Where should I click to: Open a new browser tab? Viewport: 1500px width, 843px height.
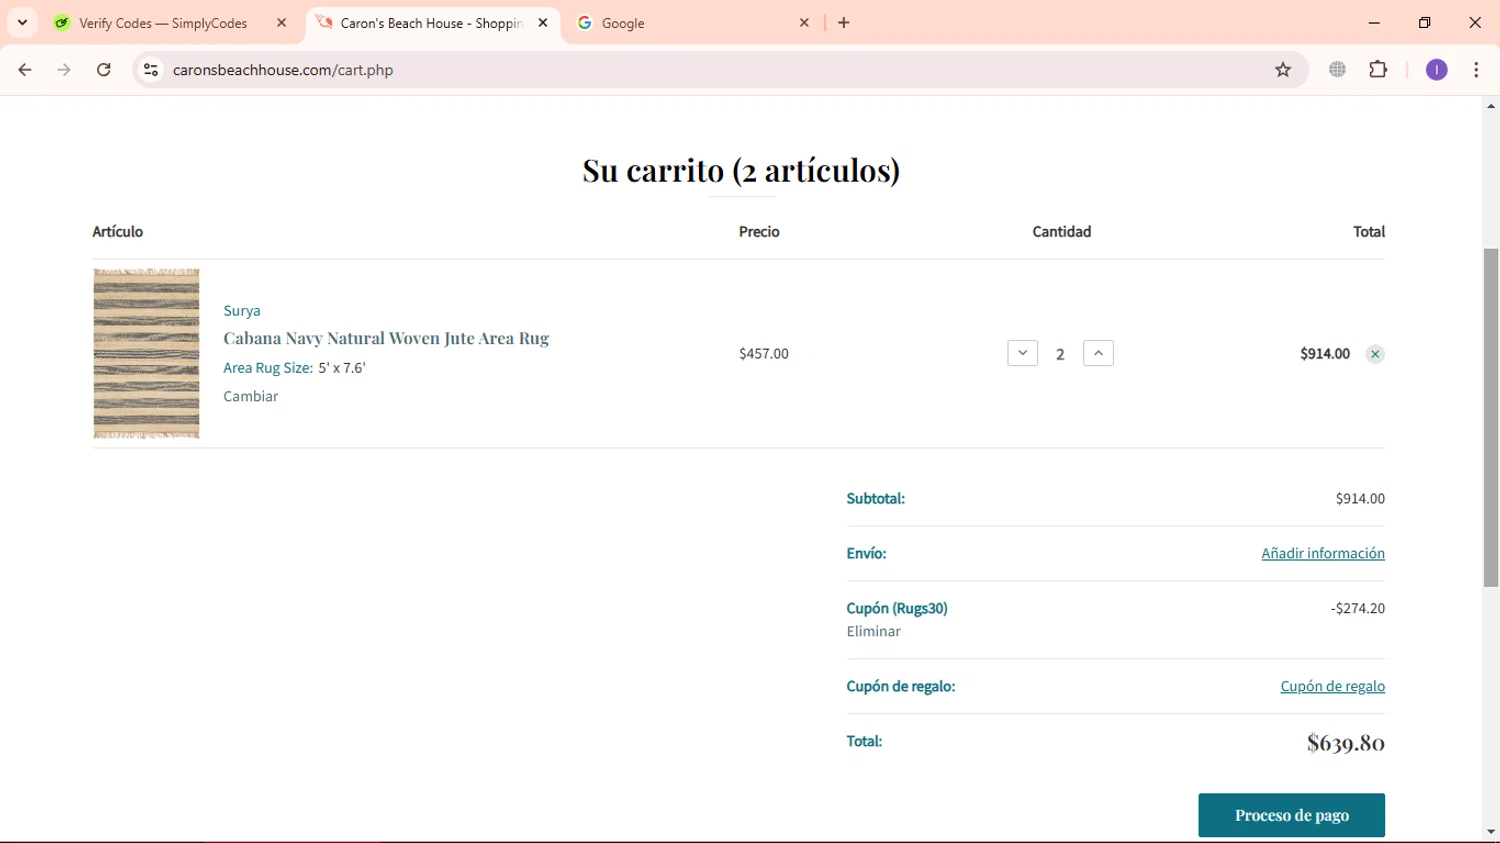(844, 23)
